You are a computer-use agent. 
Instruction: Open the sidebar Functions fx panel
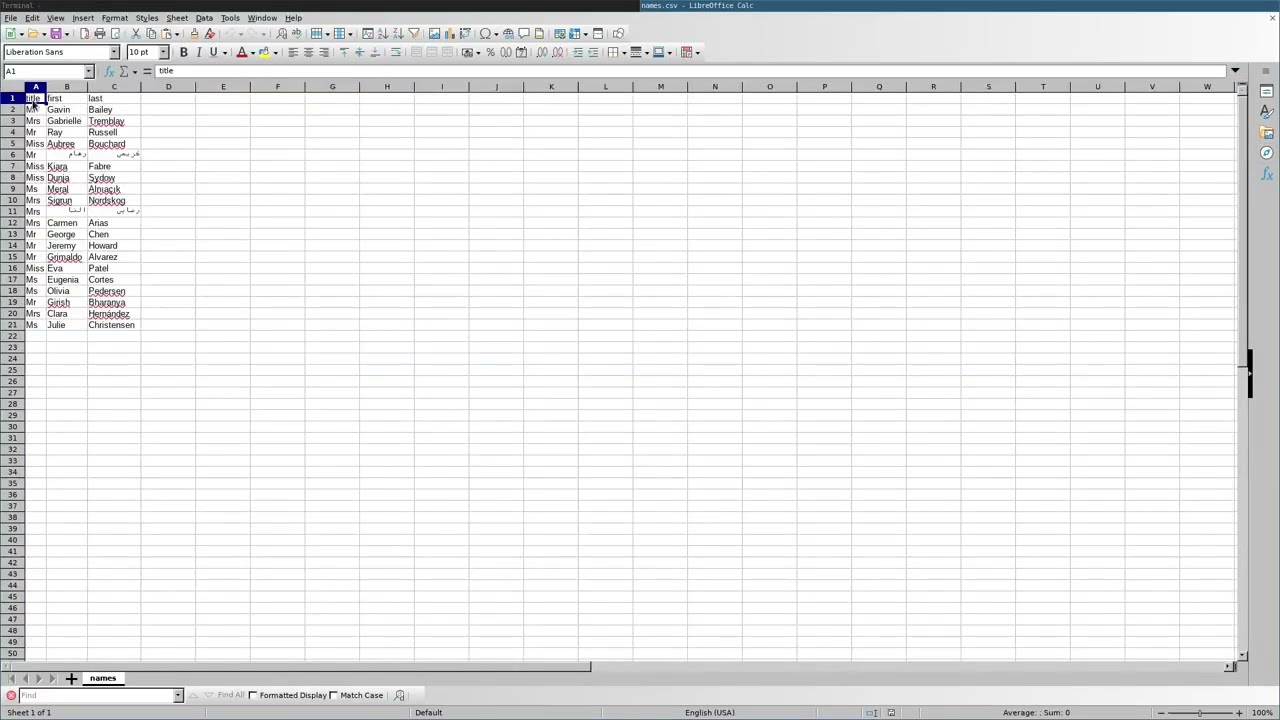1267,174
